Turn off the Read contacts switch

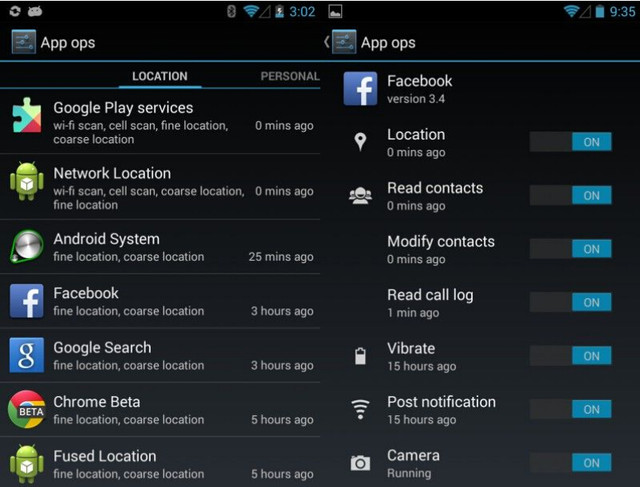571,196
